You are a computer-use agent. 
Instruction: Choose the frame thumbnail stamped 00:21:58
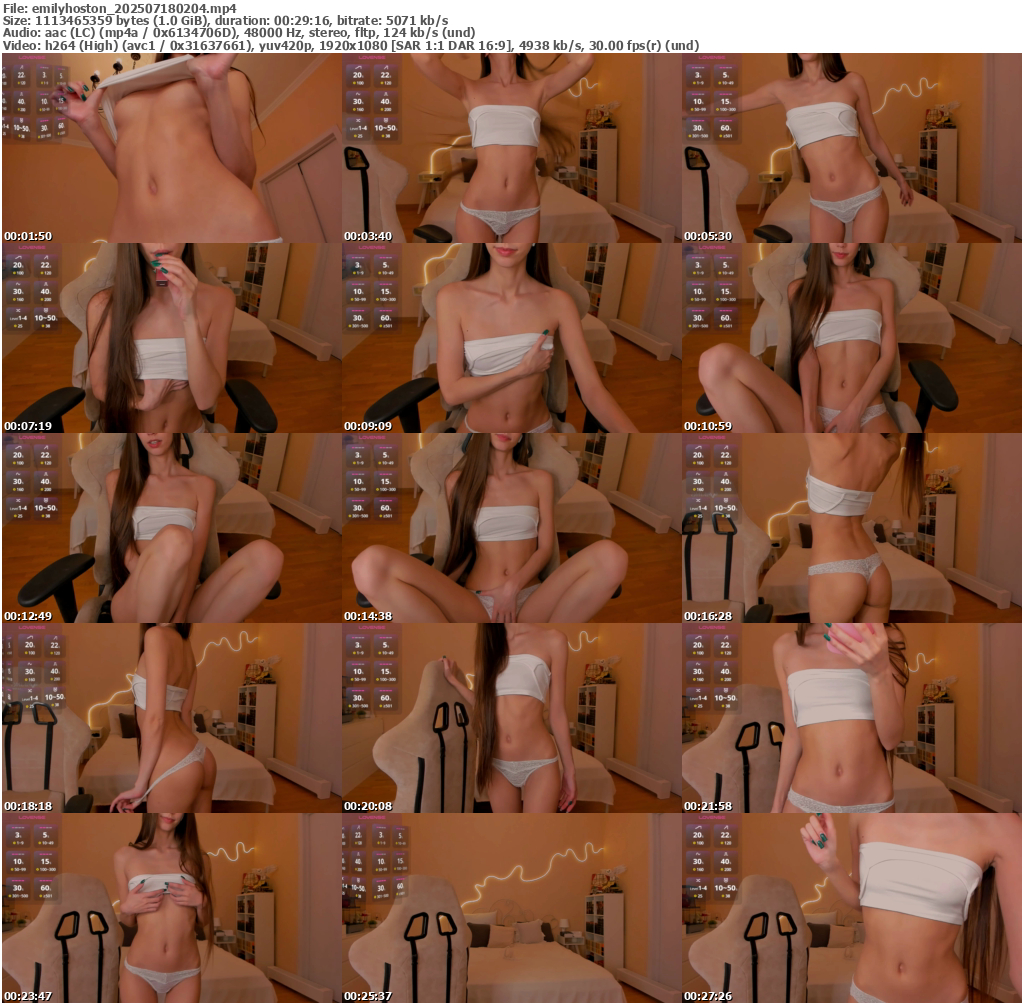pyautogui.click(x=852, y=718)
